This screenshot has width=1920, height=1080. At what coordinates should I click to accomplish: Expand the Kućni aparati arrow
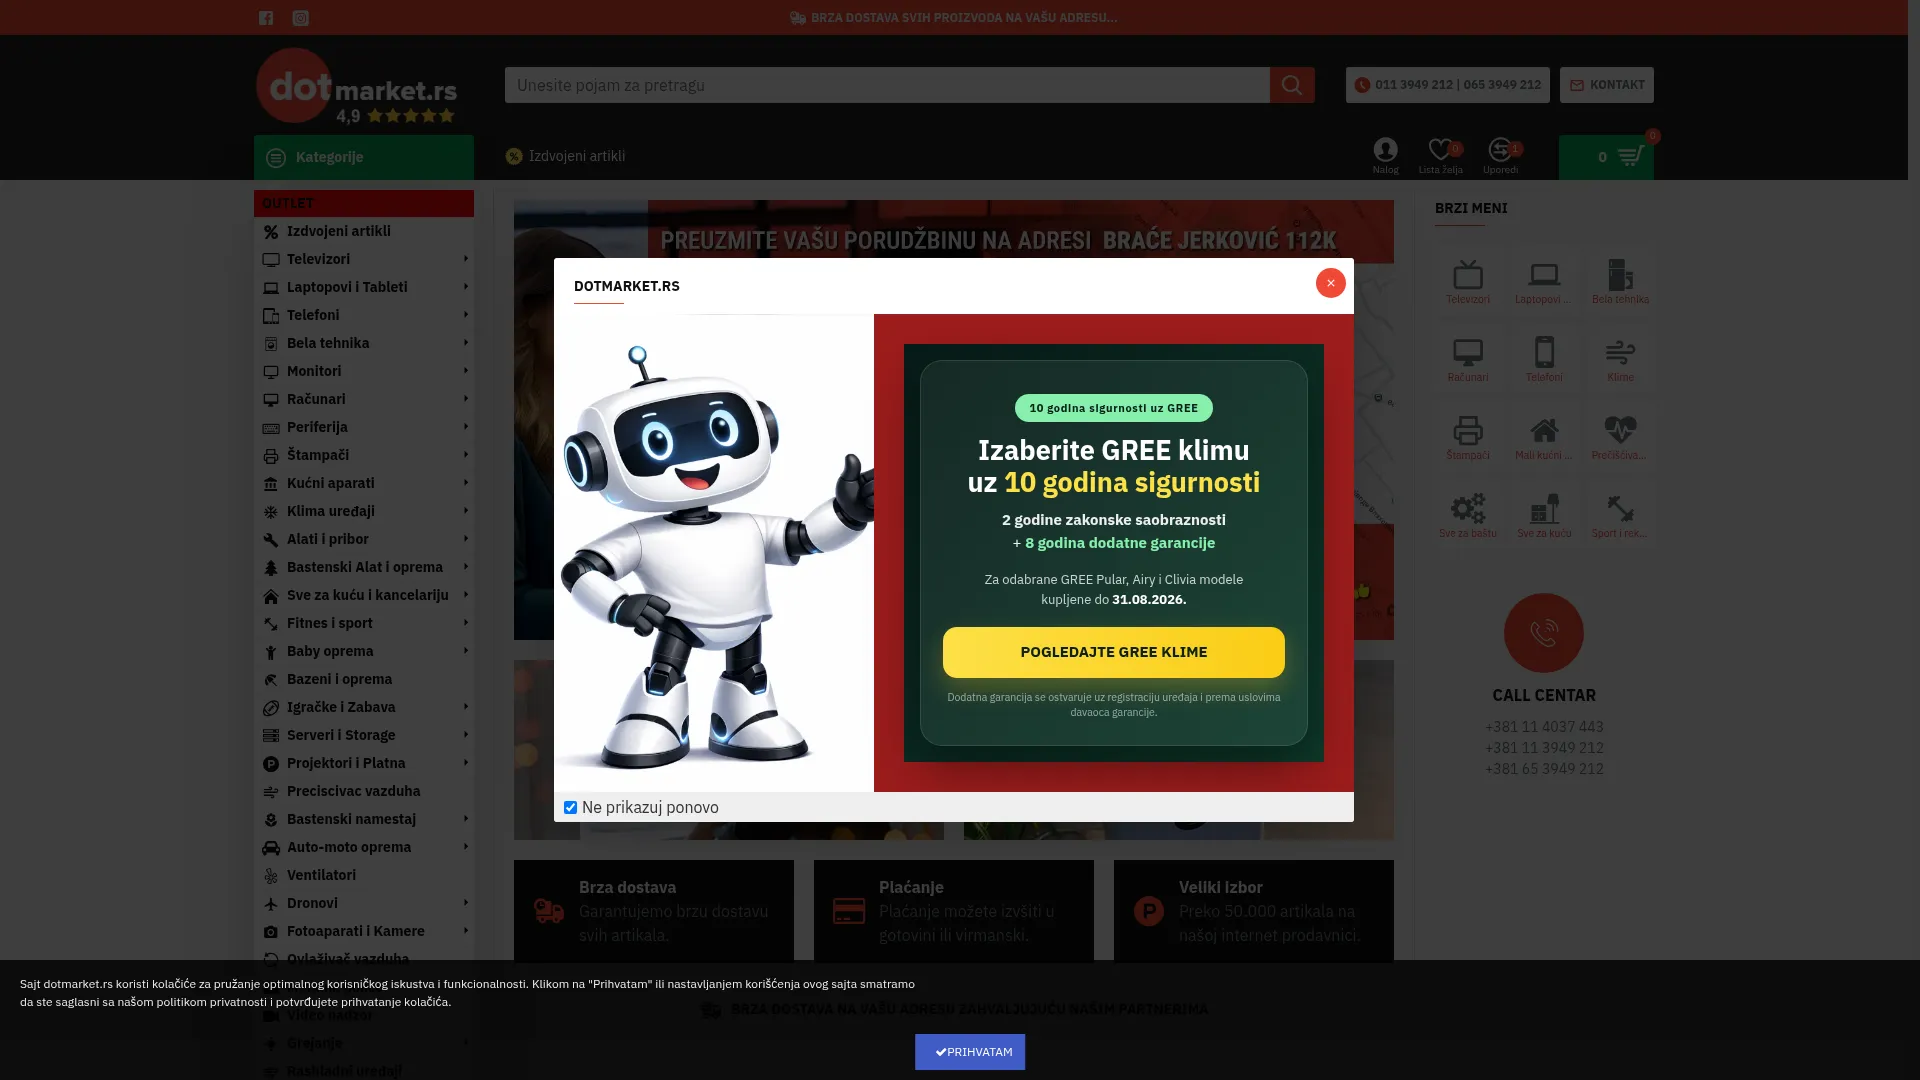[466, 483]
